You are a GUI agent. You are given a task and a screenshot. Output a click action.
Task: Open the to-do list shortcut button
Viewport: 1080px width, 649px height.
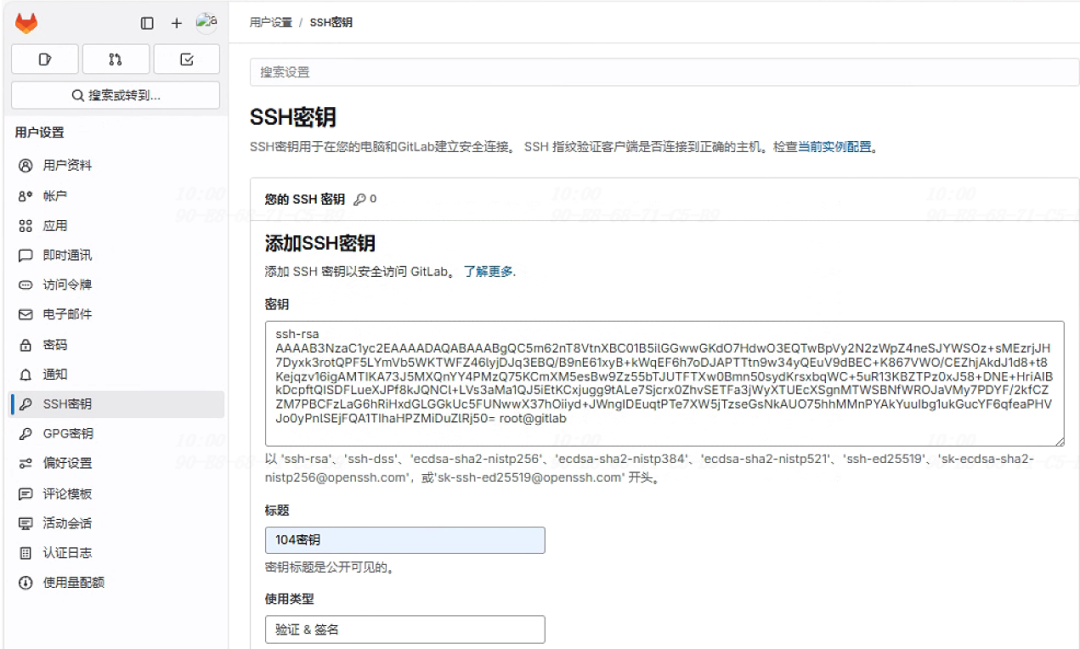pos(187,59)
